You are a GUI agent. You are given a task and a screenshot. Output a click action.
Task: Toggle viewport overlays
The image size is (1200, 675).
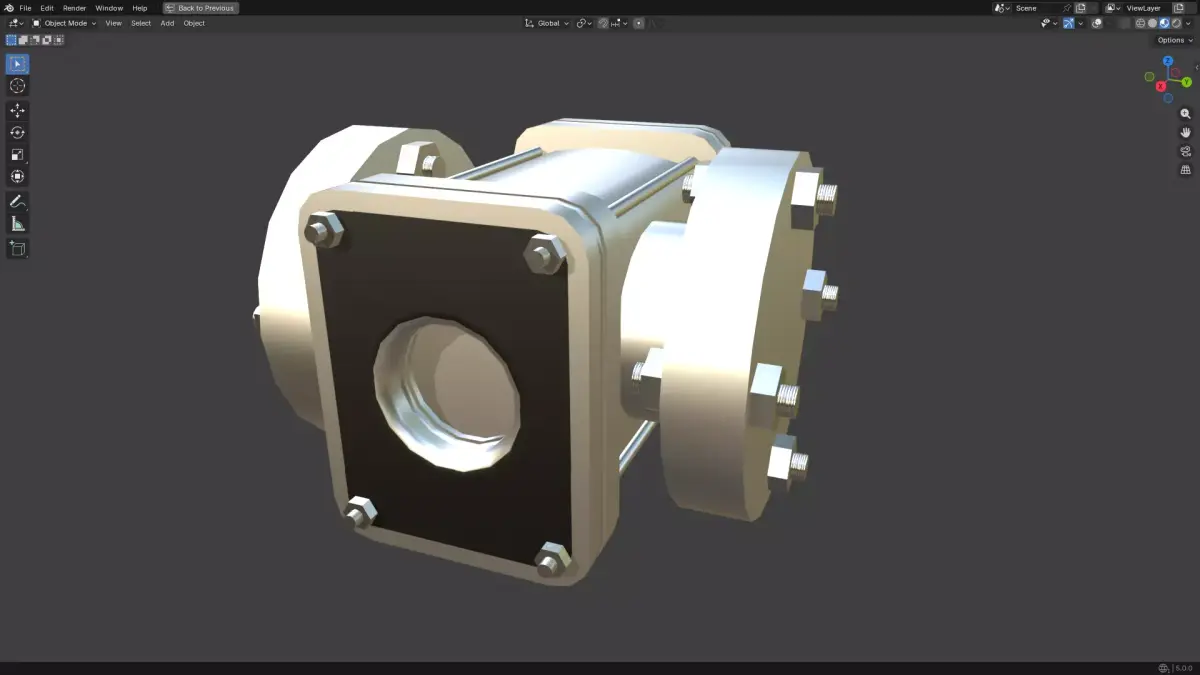pos(1097,23)
